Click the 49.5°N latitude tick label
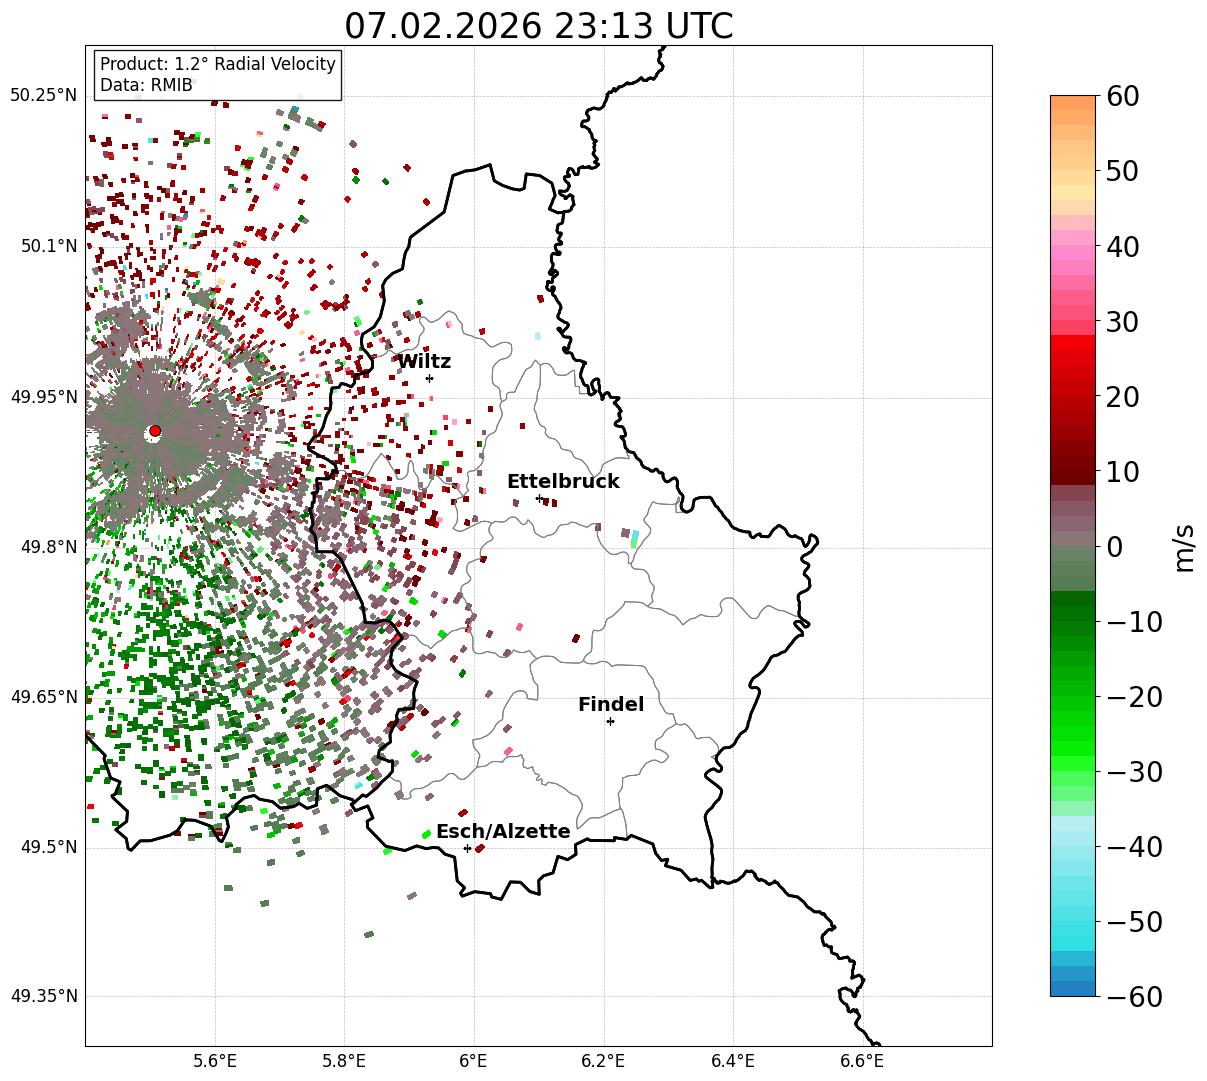Screen dimensions: 1207x1081 click(48, 847)
